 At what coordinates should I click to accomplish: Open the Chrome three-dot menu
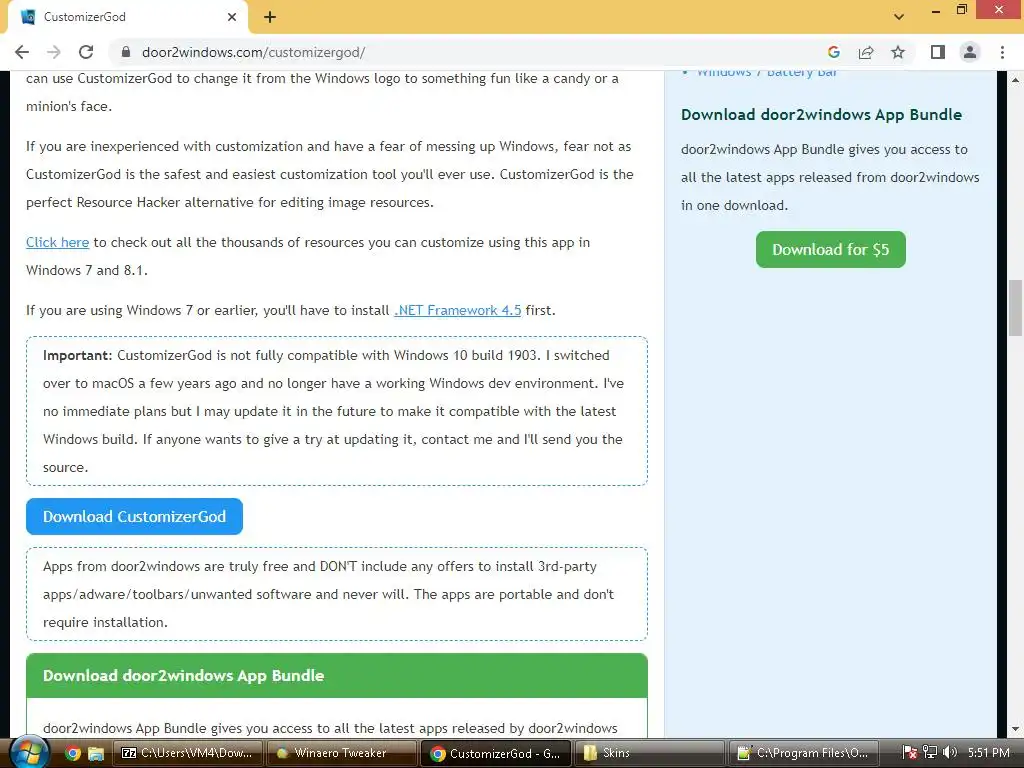point(1002,52)
